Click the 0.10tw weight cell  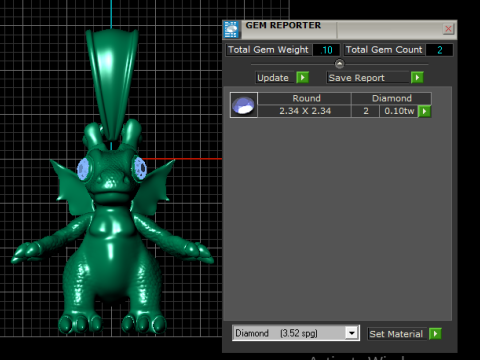(x=399, y=111)
